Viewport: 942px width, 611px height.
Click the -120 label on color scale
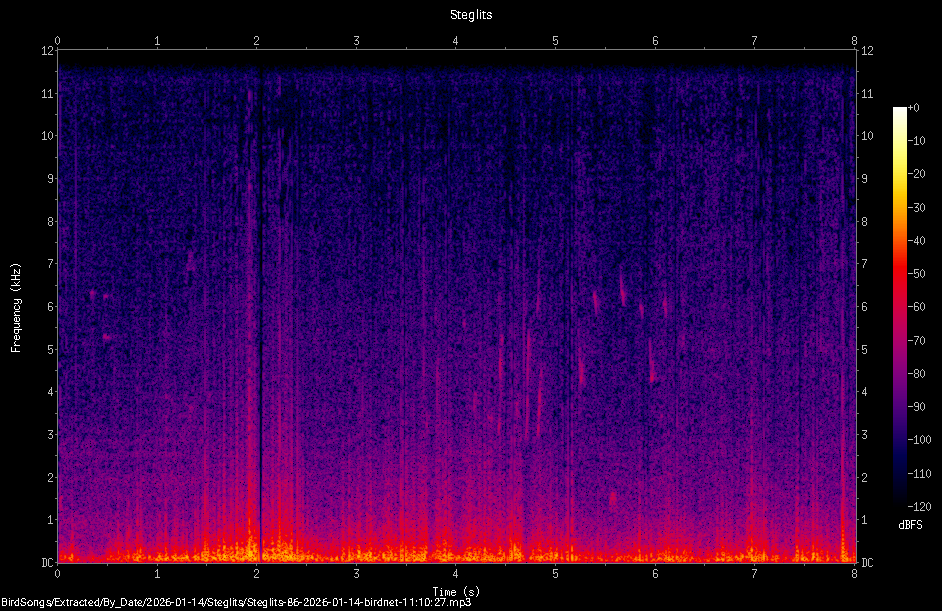point(919,506)
